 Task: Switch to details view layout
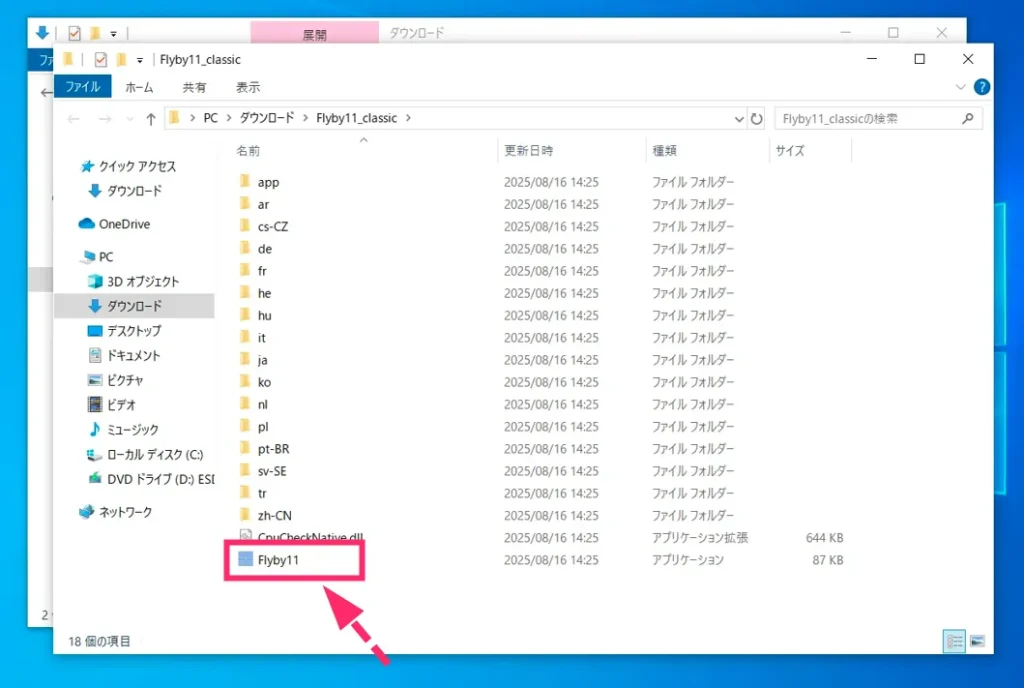(954, 641)
